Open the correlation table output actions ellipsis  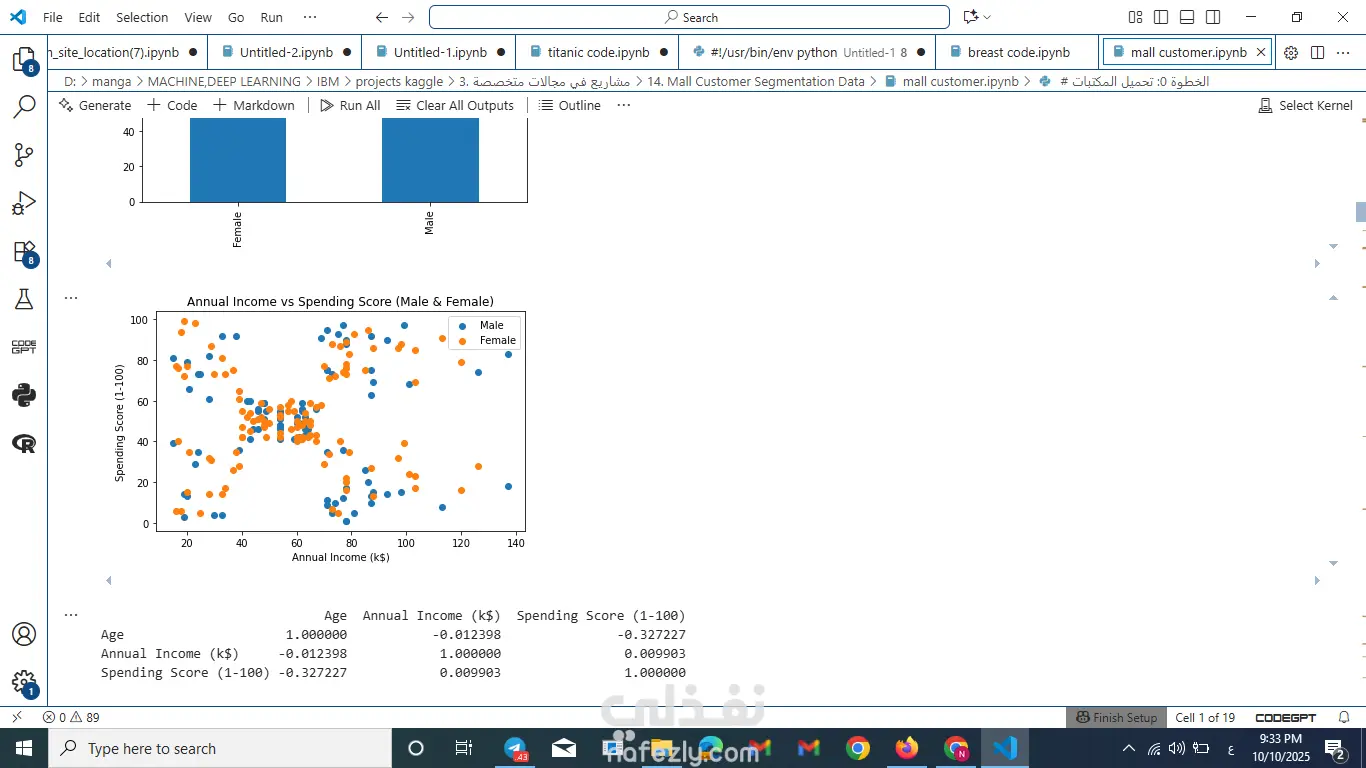71,614
